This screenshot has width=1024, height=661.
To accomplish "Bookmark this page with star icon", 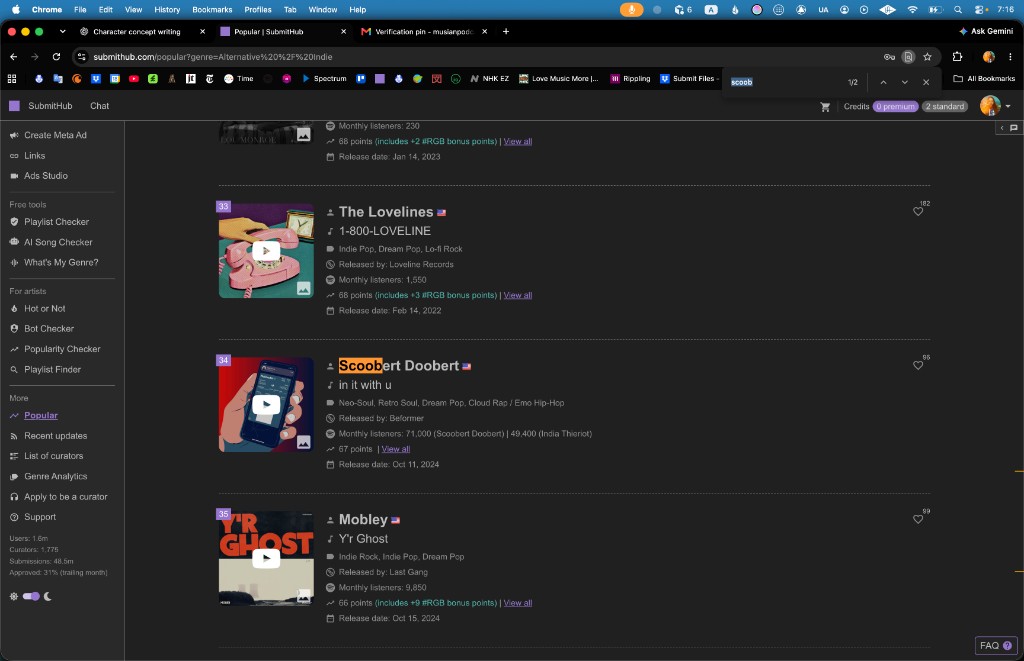I will (927, 57).
